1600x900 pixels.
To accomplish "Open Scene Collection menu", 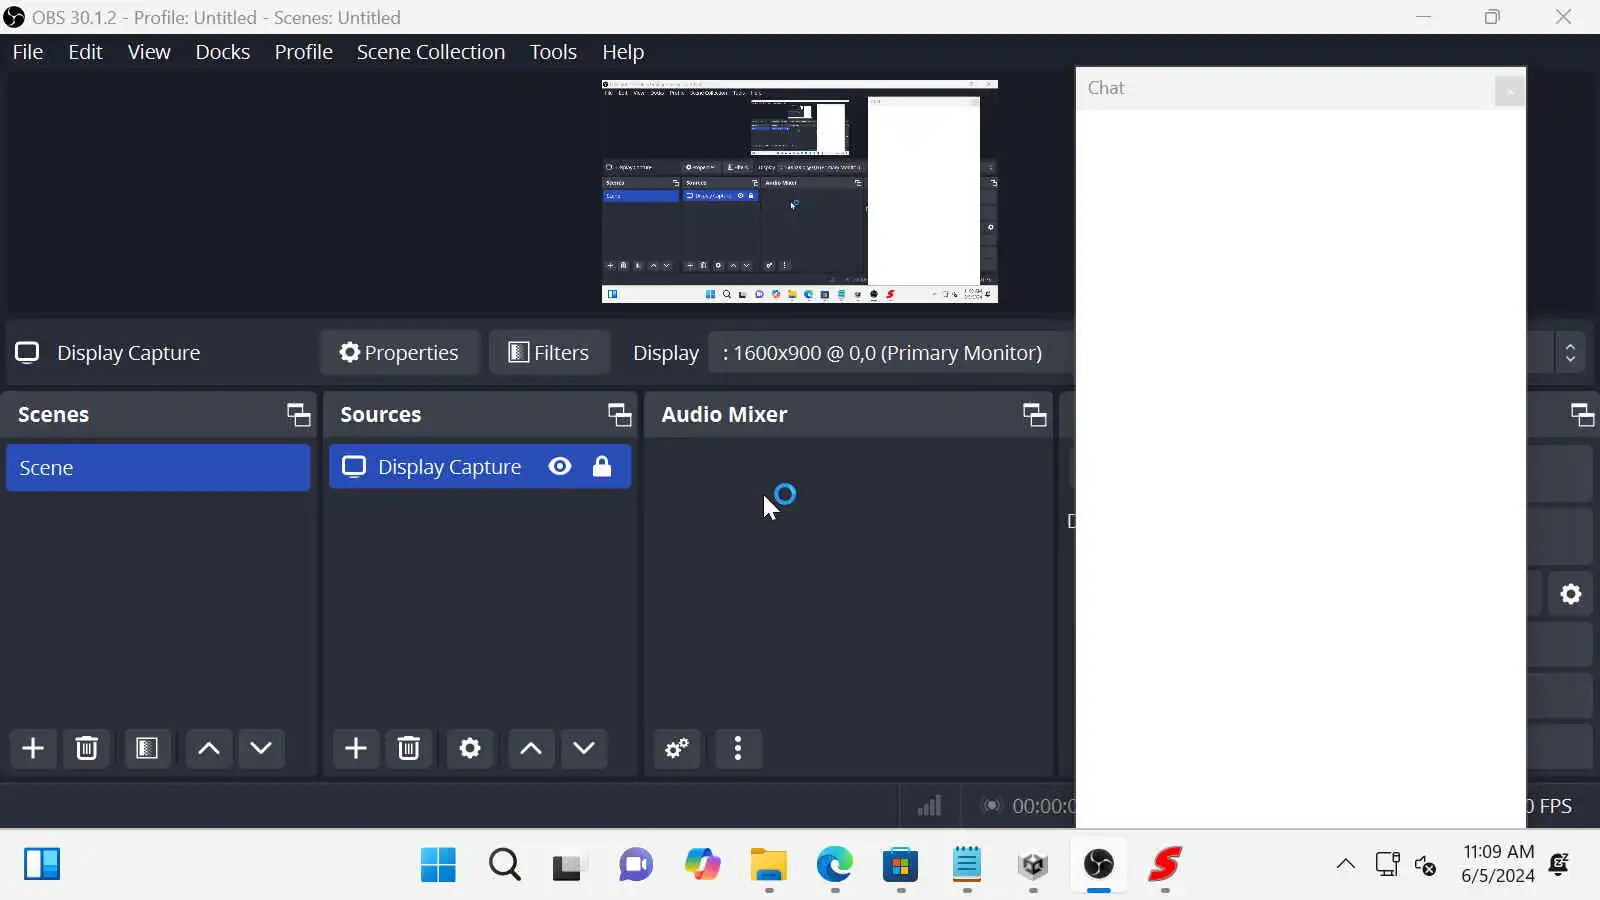I will pyautogui.click(x=431, y=52).
